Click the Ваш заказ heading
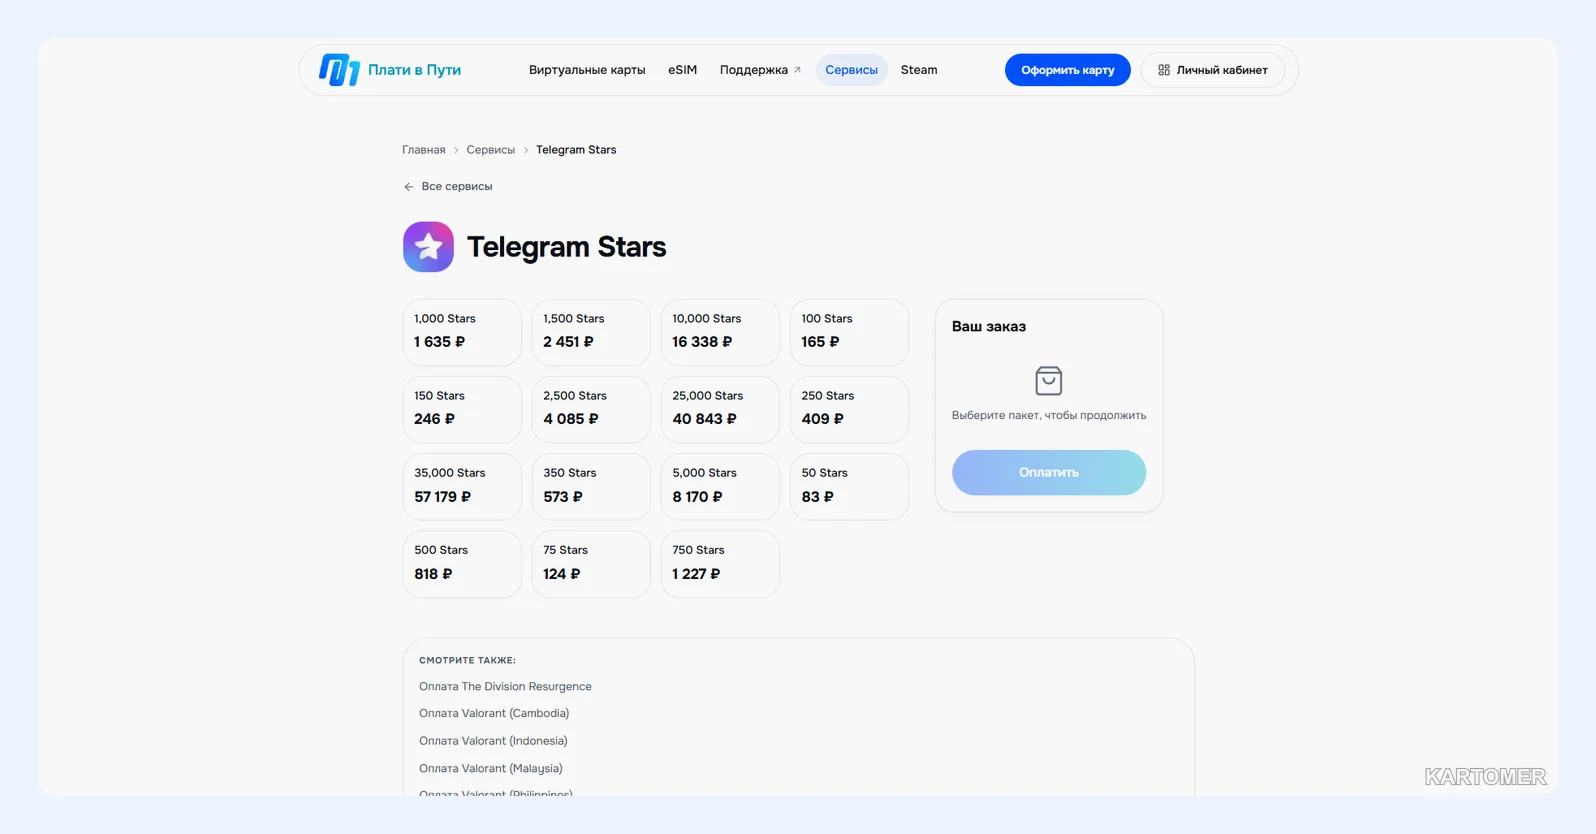 [989, 327]
